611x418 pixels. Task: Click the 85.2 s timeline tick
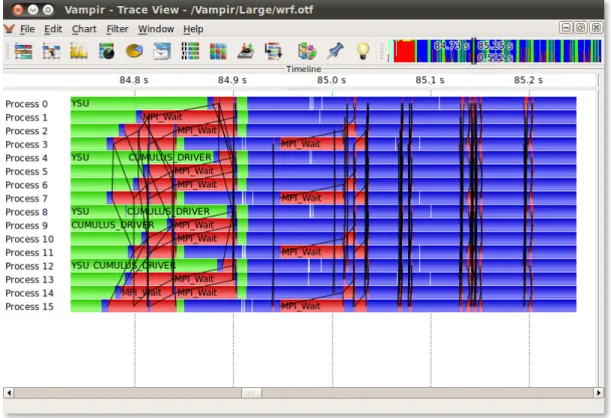(528, 80)
